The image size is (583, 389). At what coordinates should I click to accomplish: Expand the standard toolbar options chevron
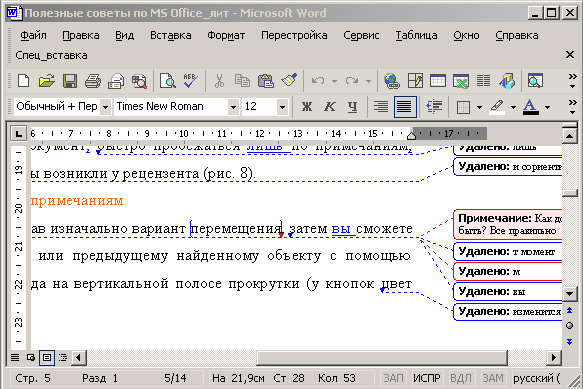coord(572,81)
